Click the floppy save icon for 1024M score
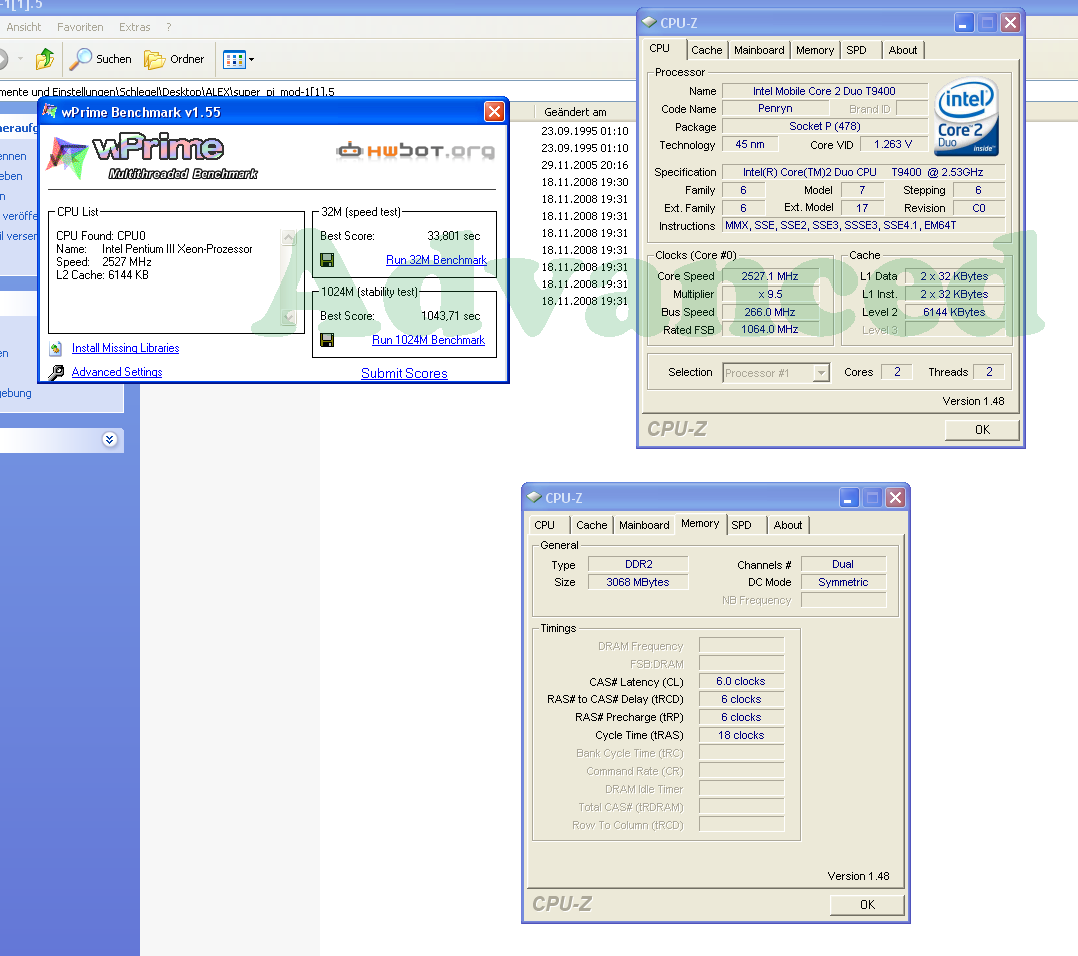This screenshot has height=956, width=1078. tap(327, 340)
